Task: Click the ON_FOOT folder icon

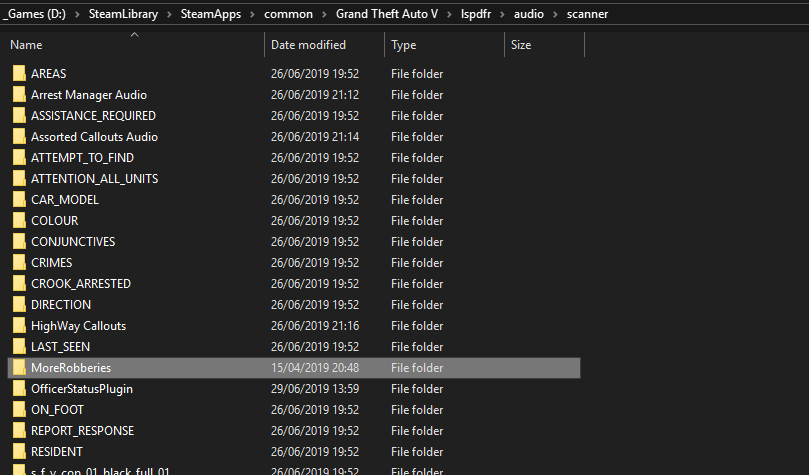Action: 19,410
